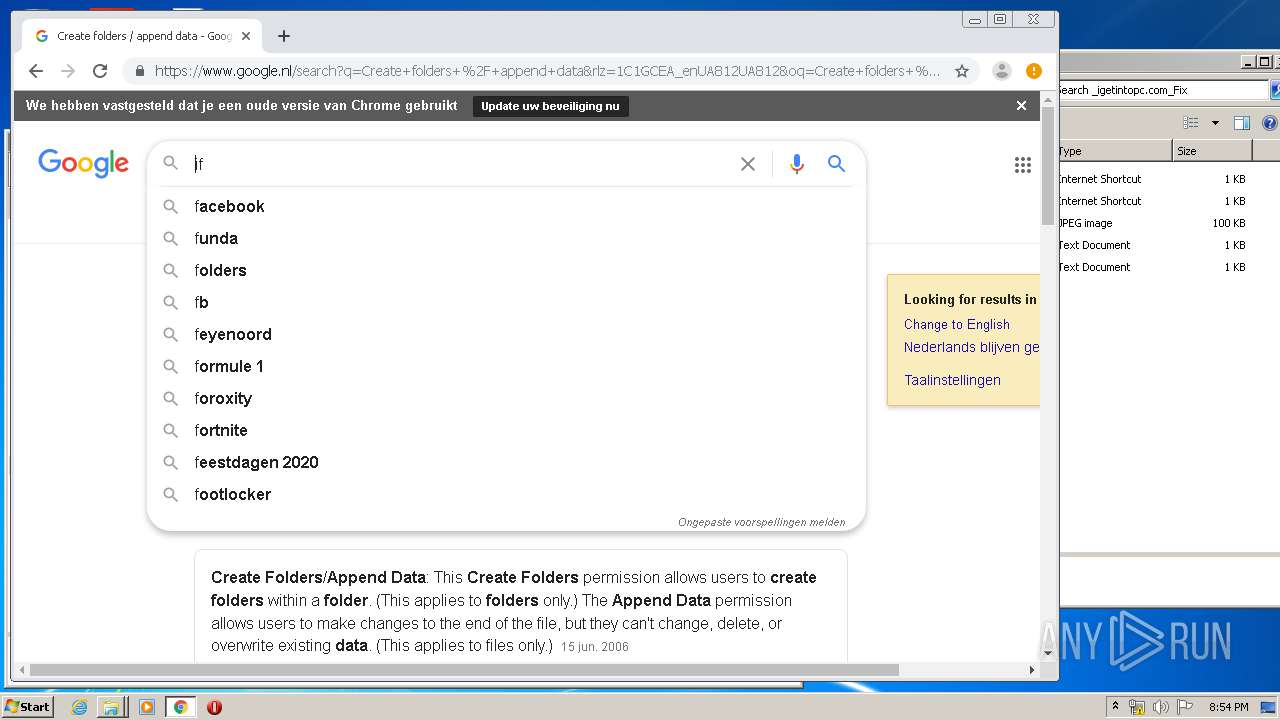This screenshot has width=1280, height=720.
Task: Dismiss the old Chrome version banner
Action: tap(1021, 105)
